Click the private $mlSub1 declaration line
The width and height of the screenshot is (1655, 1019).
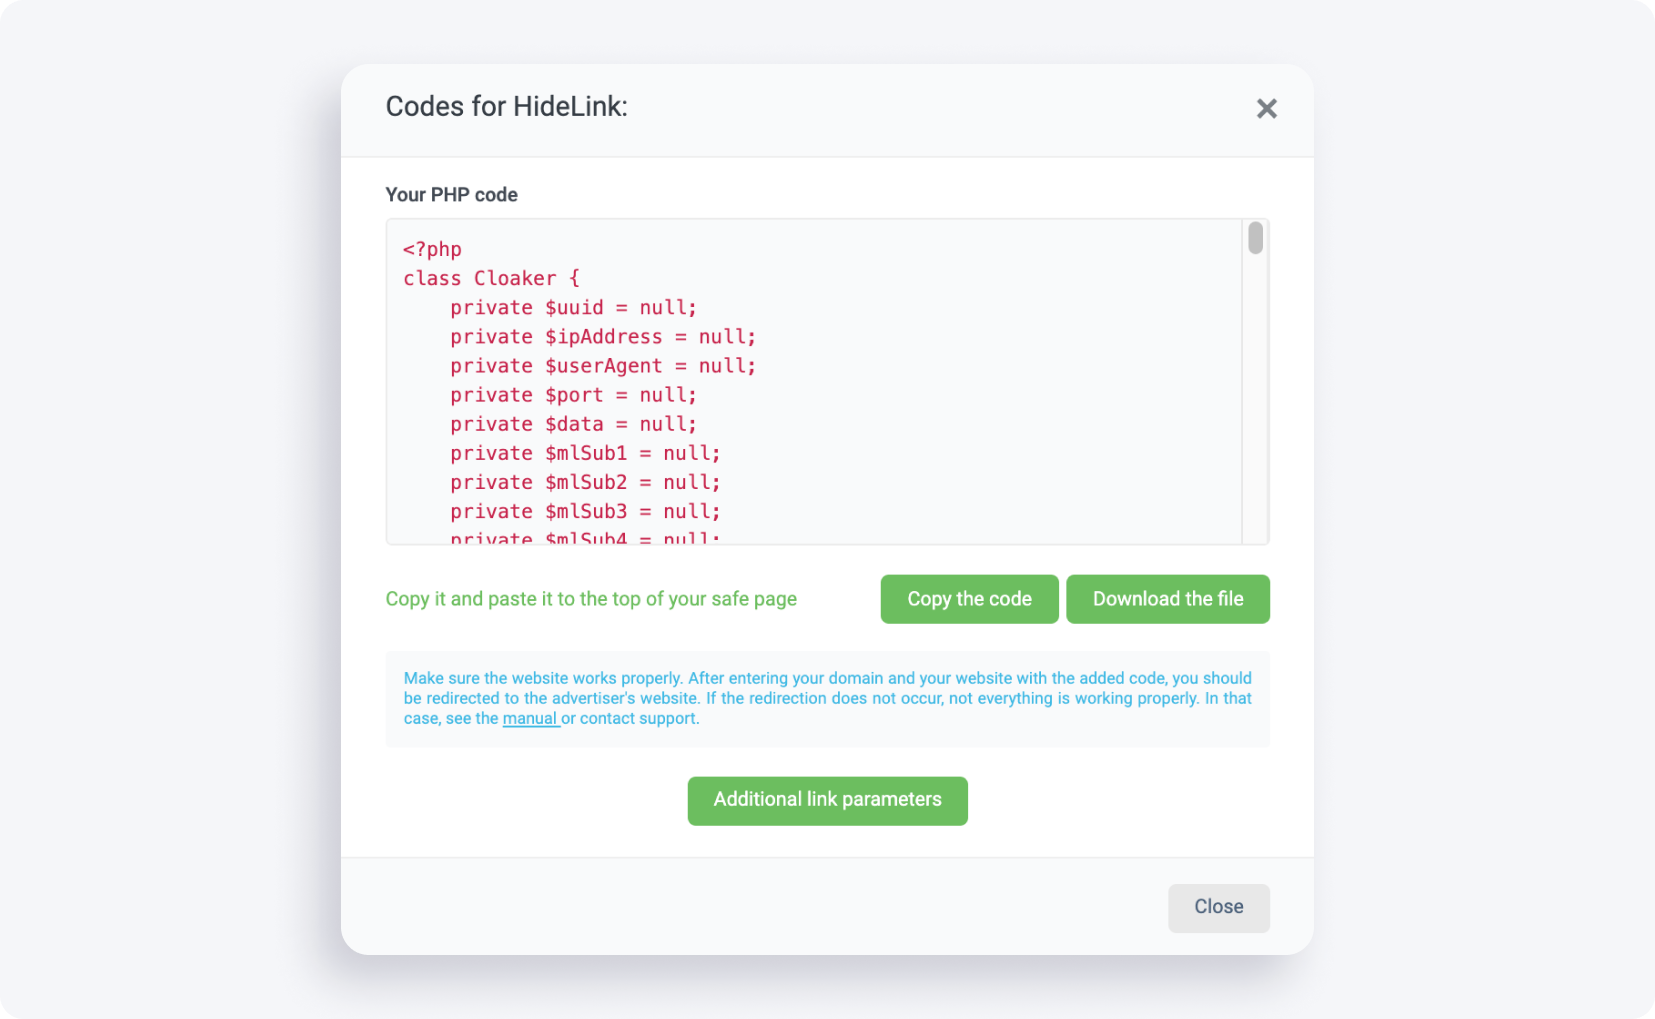click(560, 453)
